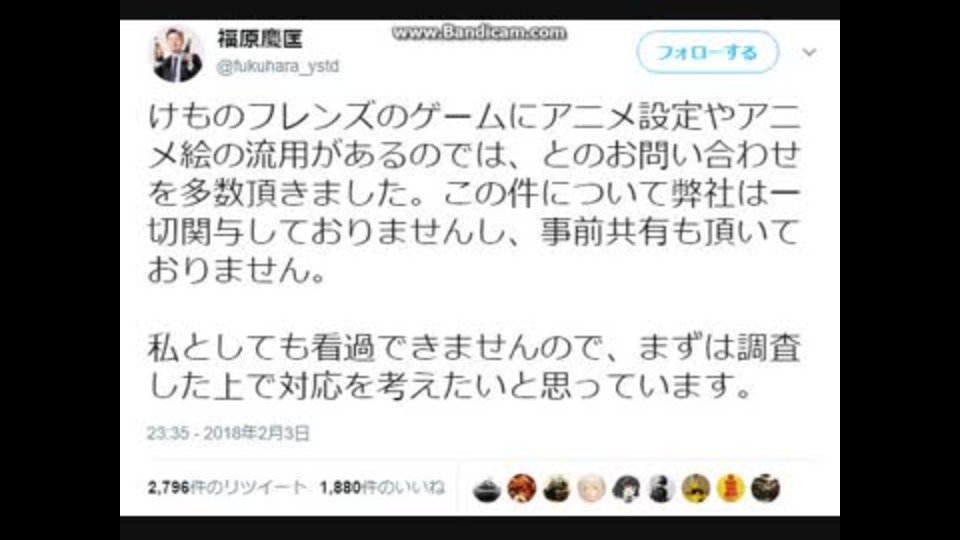Open the red tower on yellow avatar

731,489
